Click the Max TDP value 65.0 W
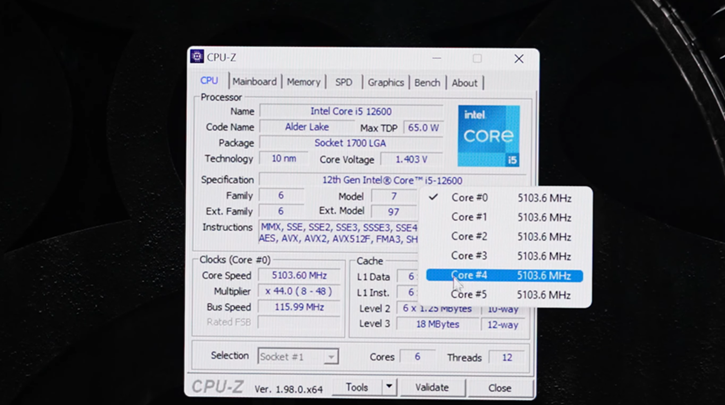This screenshot has height=405, width=725. [x=423, y=128]
